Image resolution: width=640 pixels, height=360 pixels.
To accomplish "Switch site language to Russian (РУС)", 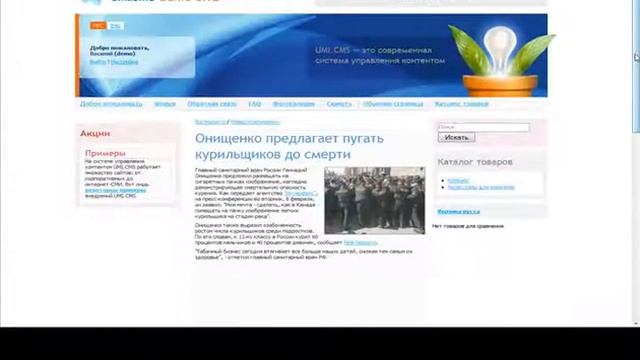I will tap(98, 26).
